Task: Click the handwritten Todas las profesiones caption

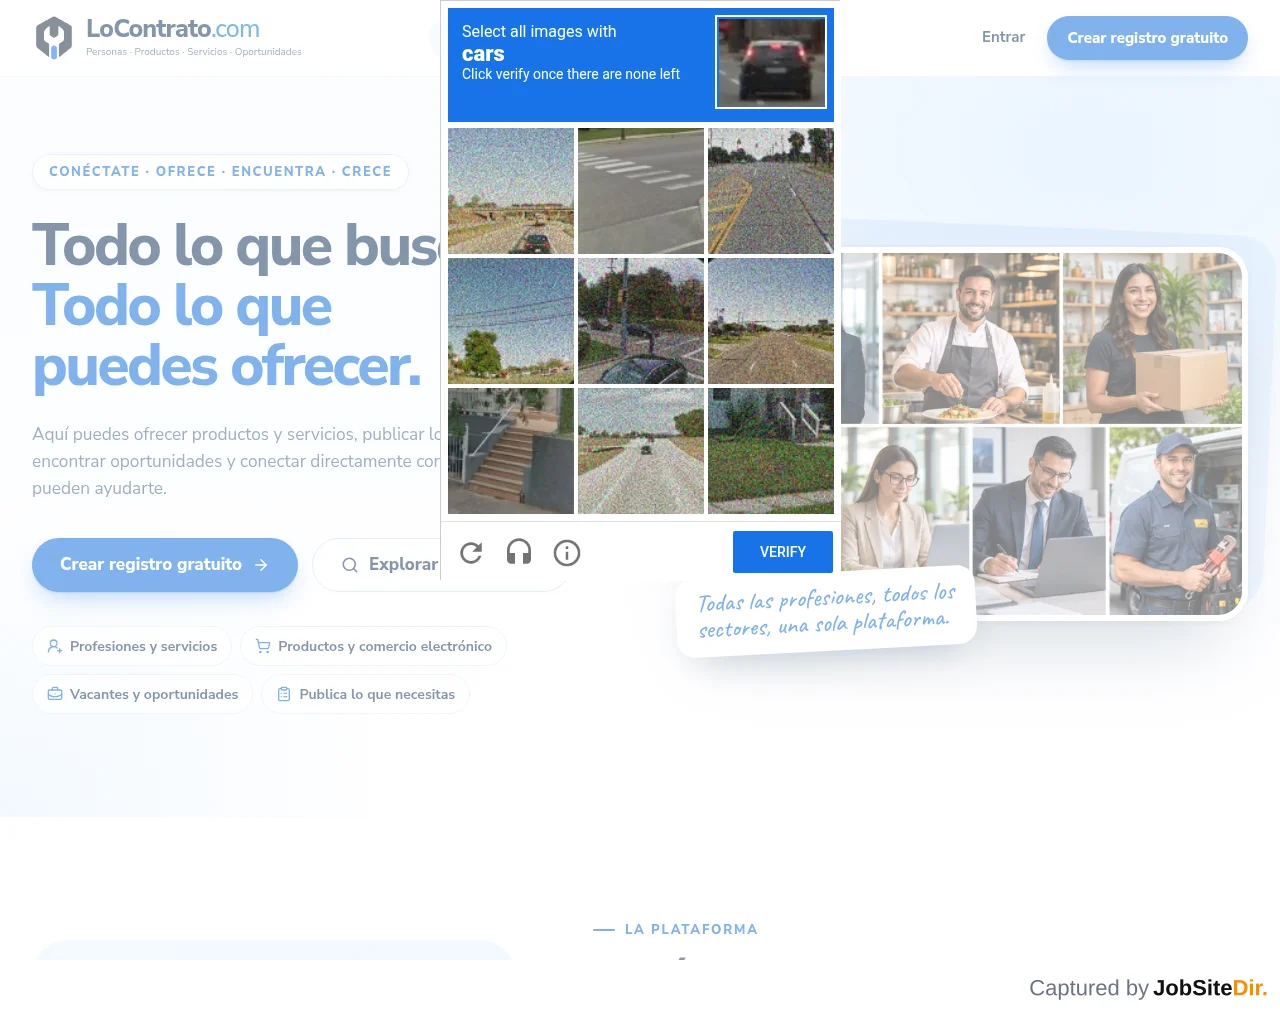Action: pos(826,611)
